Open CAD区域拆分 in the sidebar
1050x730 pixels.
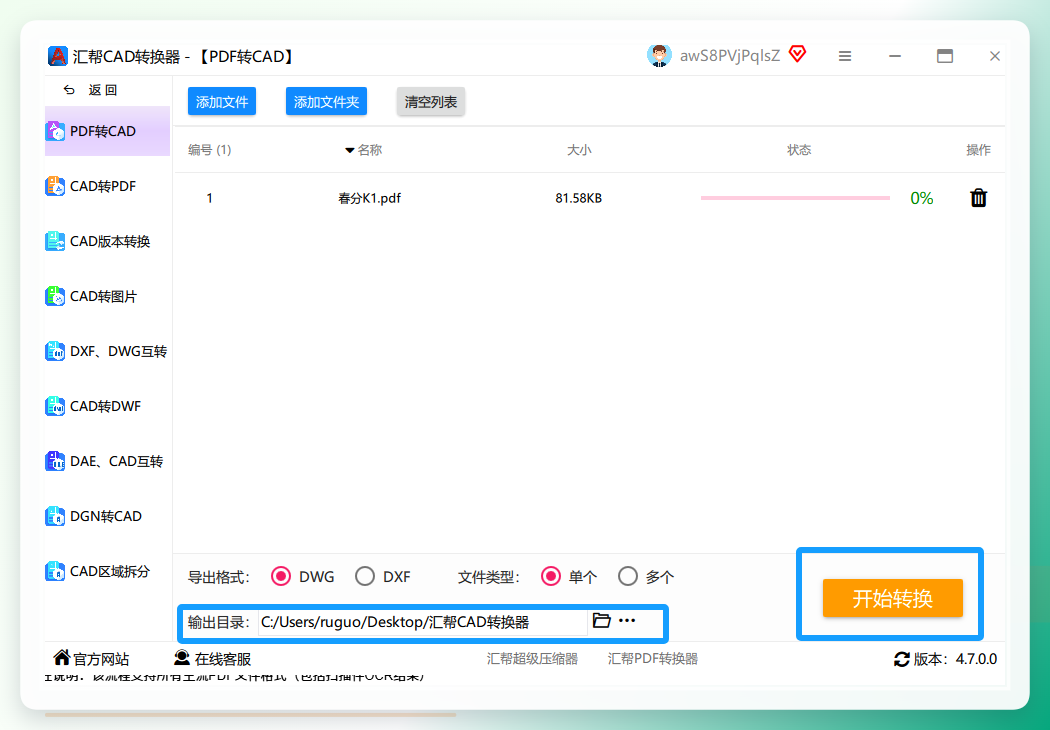(107, 571)
